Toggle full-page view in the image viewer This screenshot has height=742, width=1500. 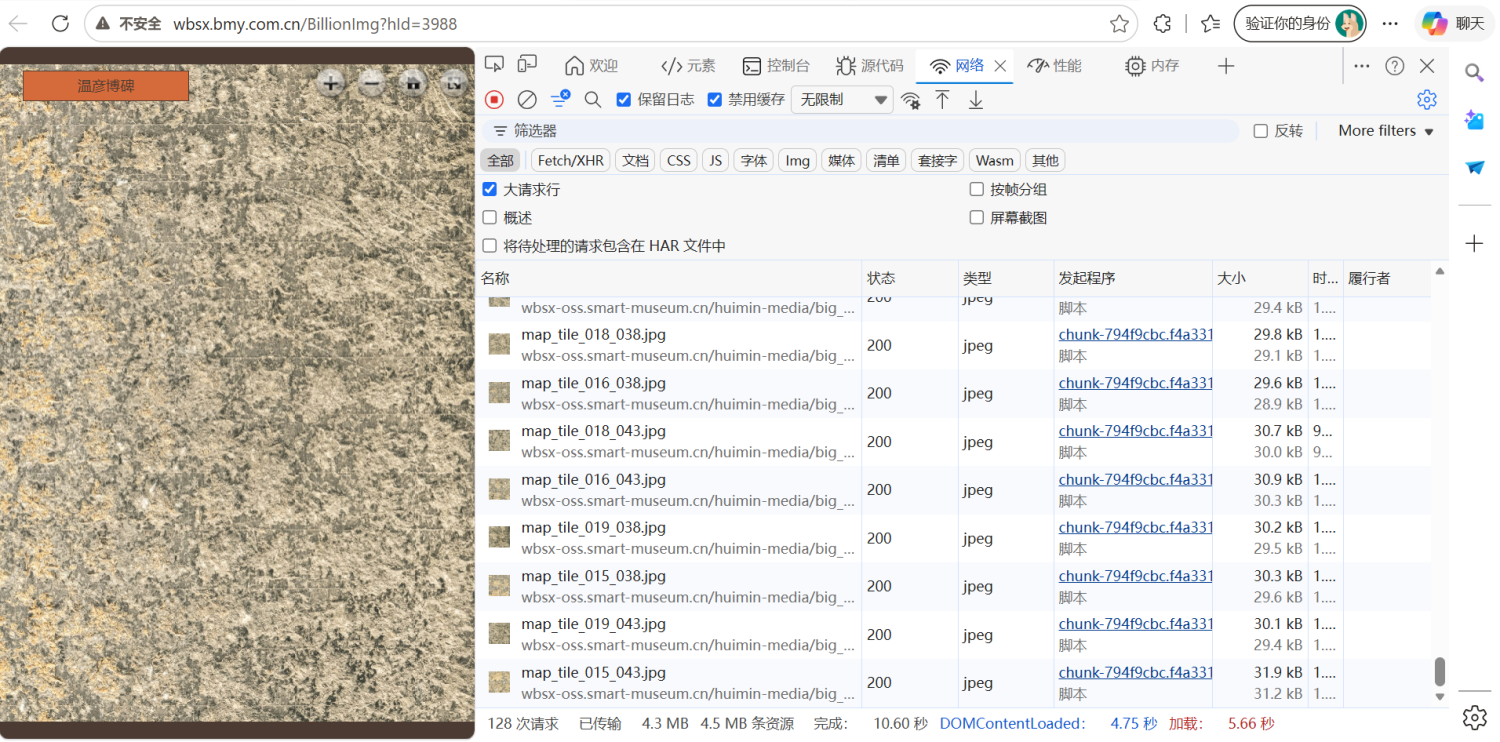[x=454, y=84]
